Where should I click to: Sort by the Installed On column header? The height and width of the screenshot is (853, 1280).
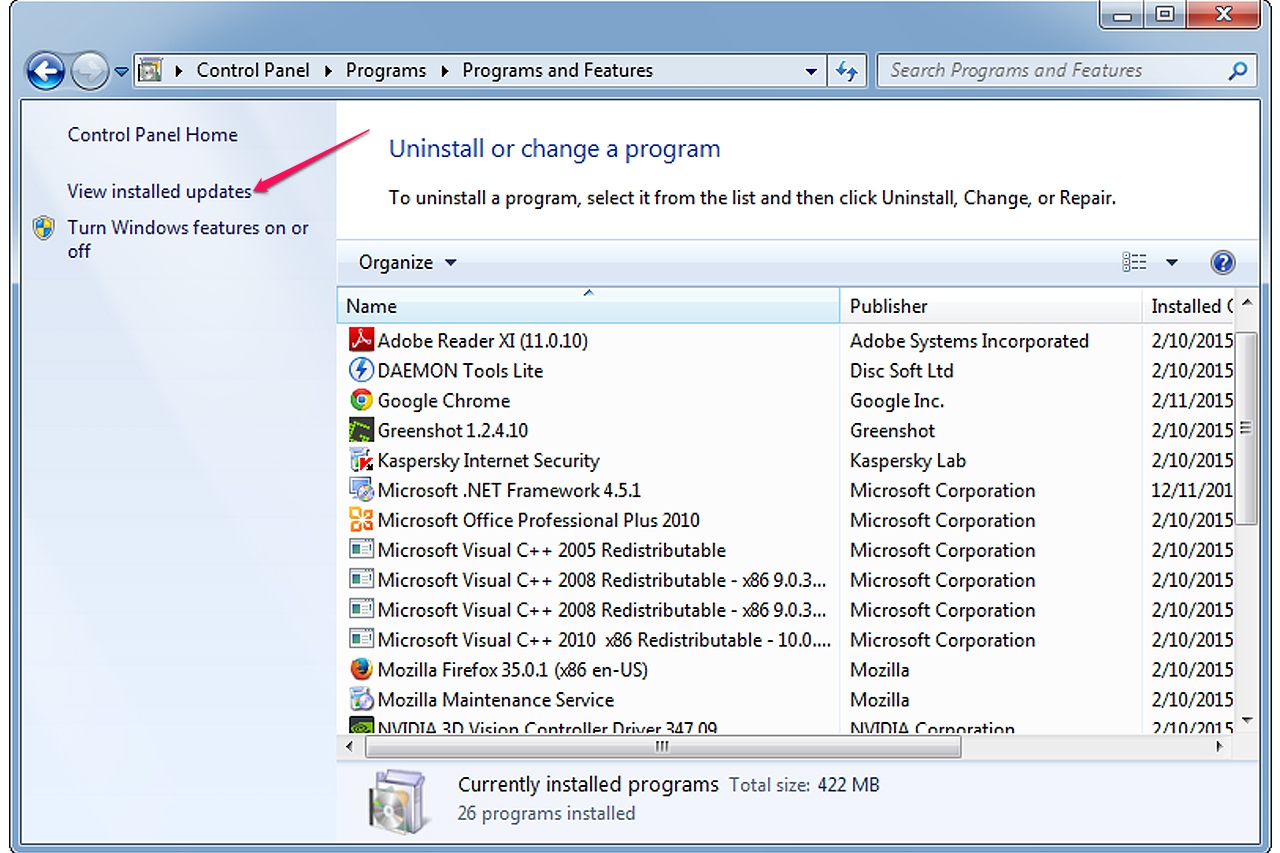click(1188, 306)
